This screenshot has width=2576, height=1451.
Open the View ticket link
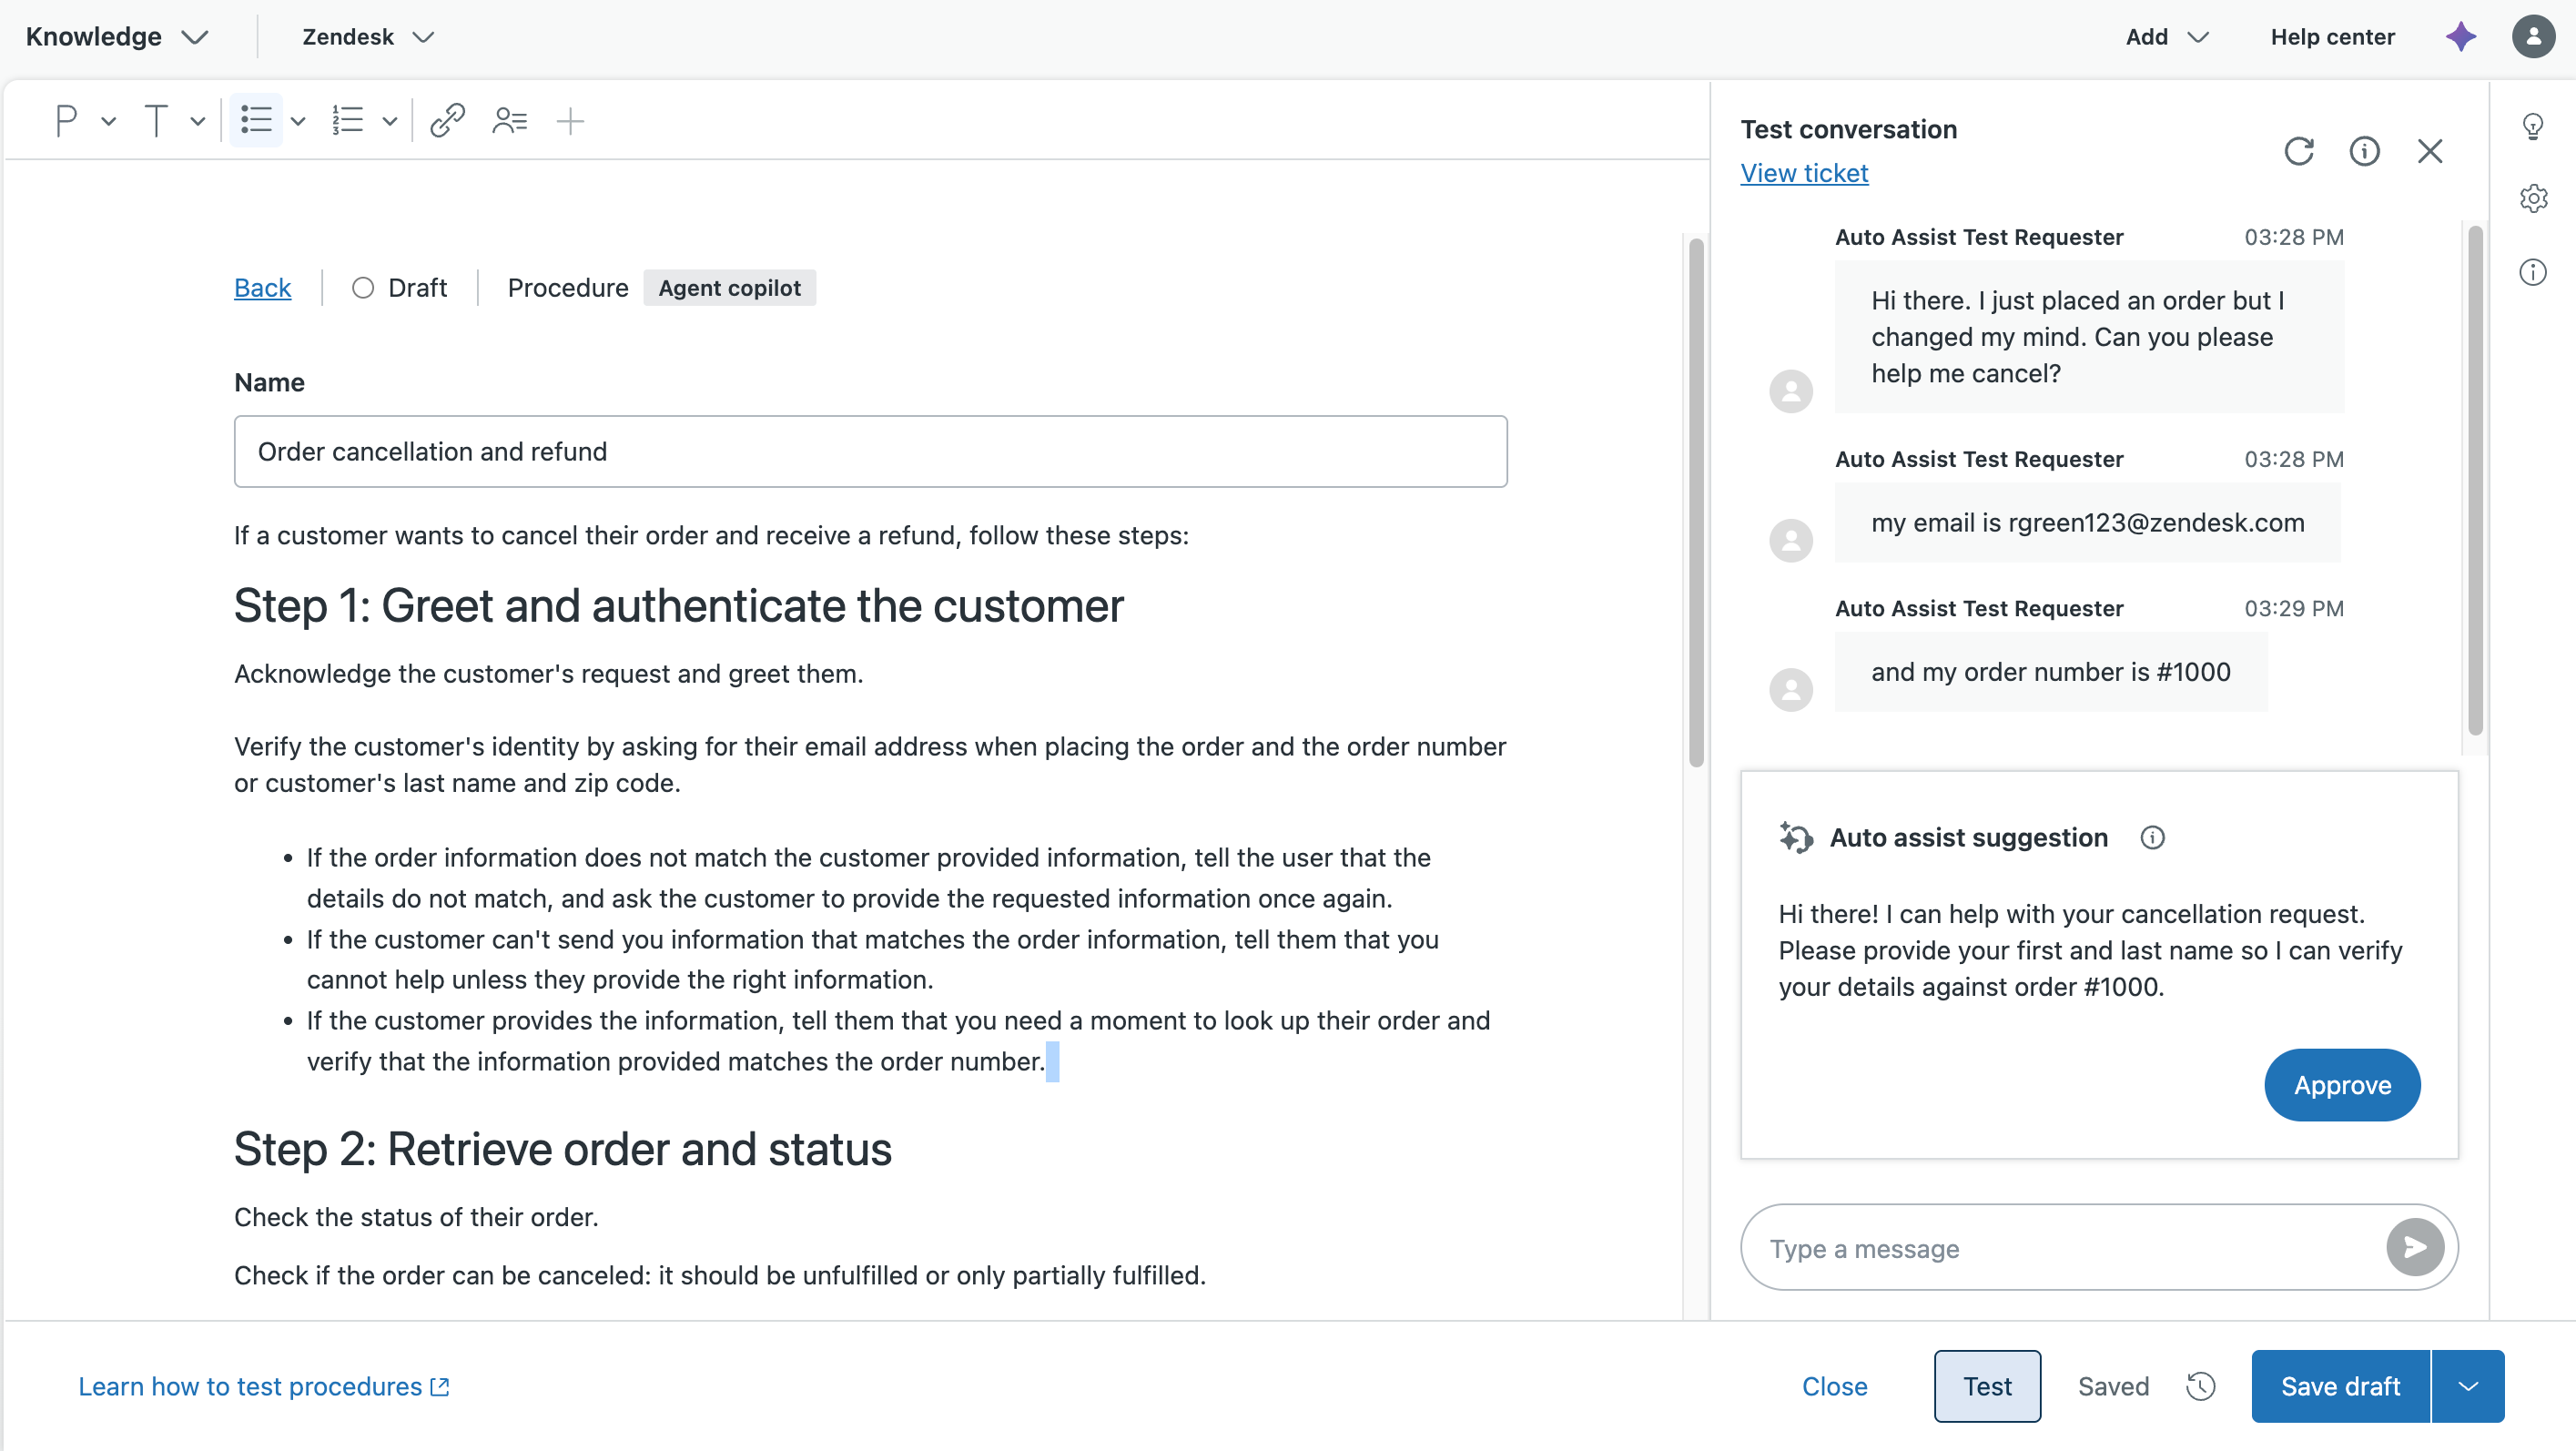[1804, 173]
